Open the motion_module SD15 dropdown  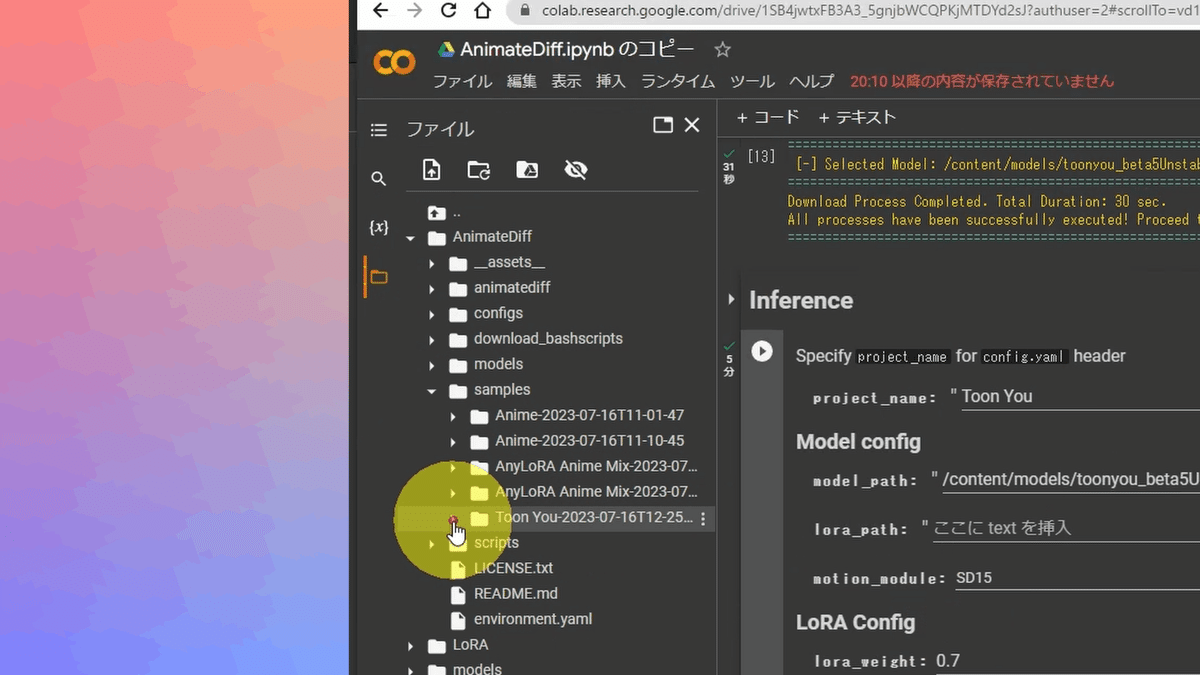coord(1077,578)
